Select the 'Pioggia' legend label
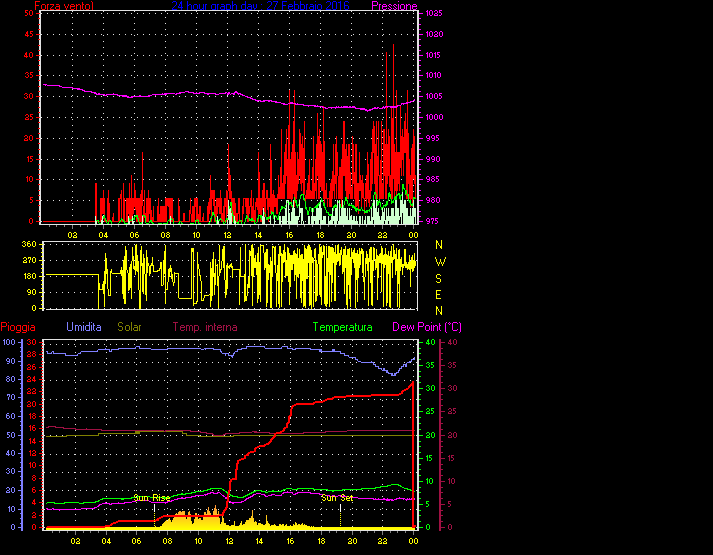 click(18, 327)
